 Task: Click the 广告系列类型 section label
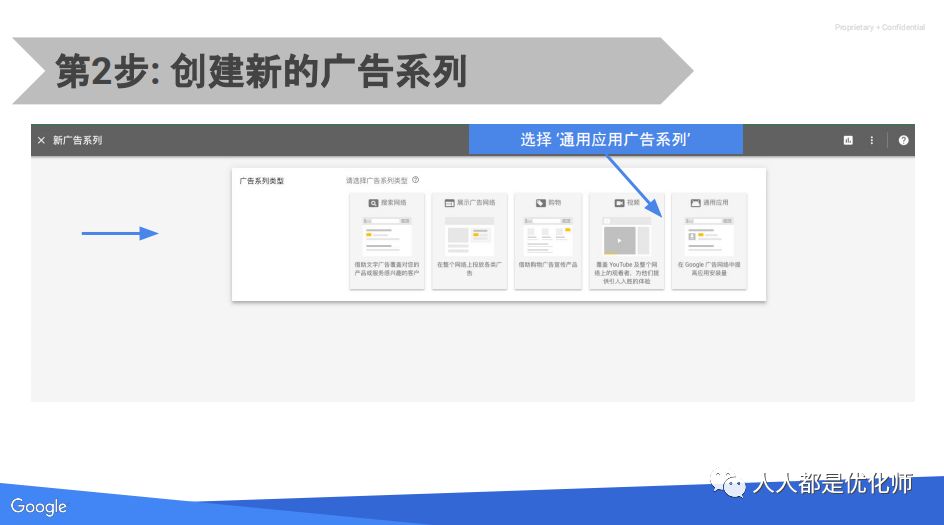coord(261,181)
